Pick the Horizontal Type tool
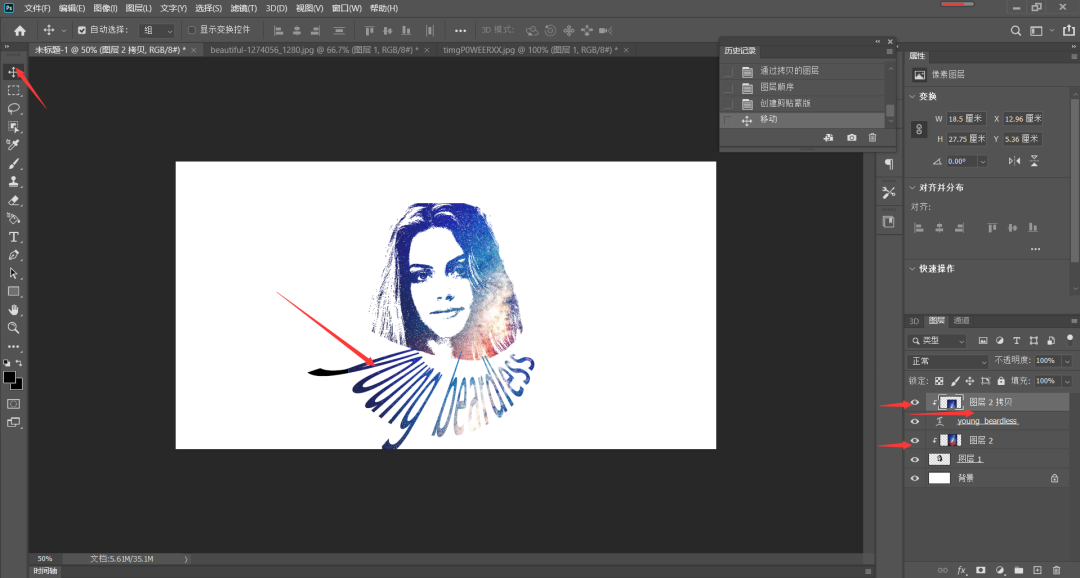 click(x=14, y=237)
